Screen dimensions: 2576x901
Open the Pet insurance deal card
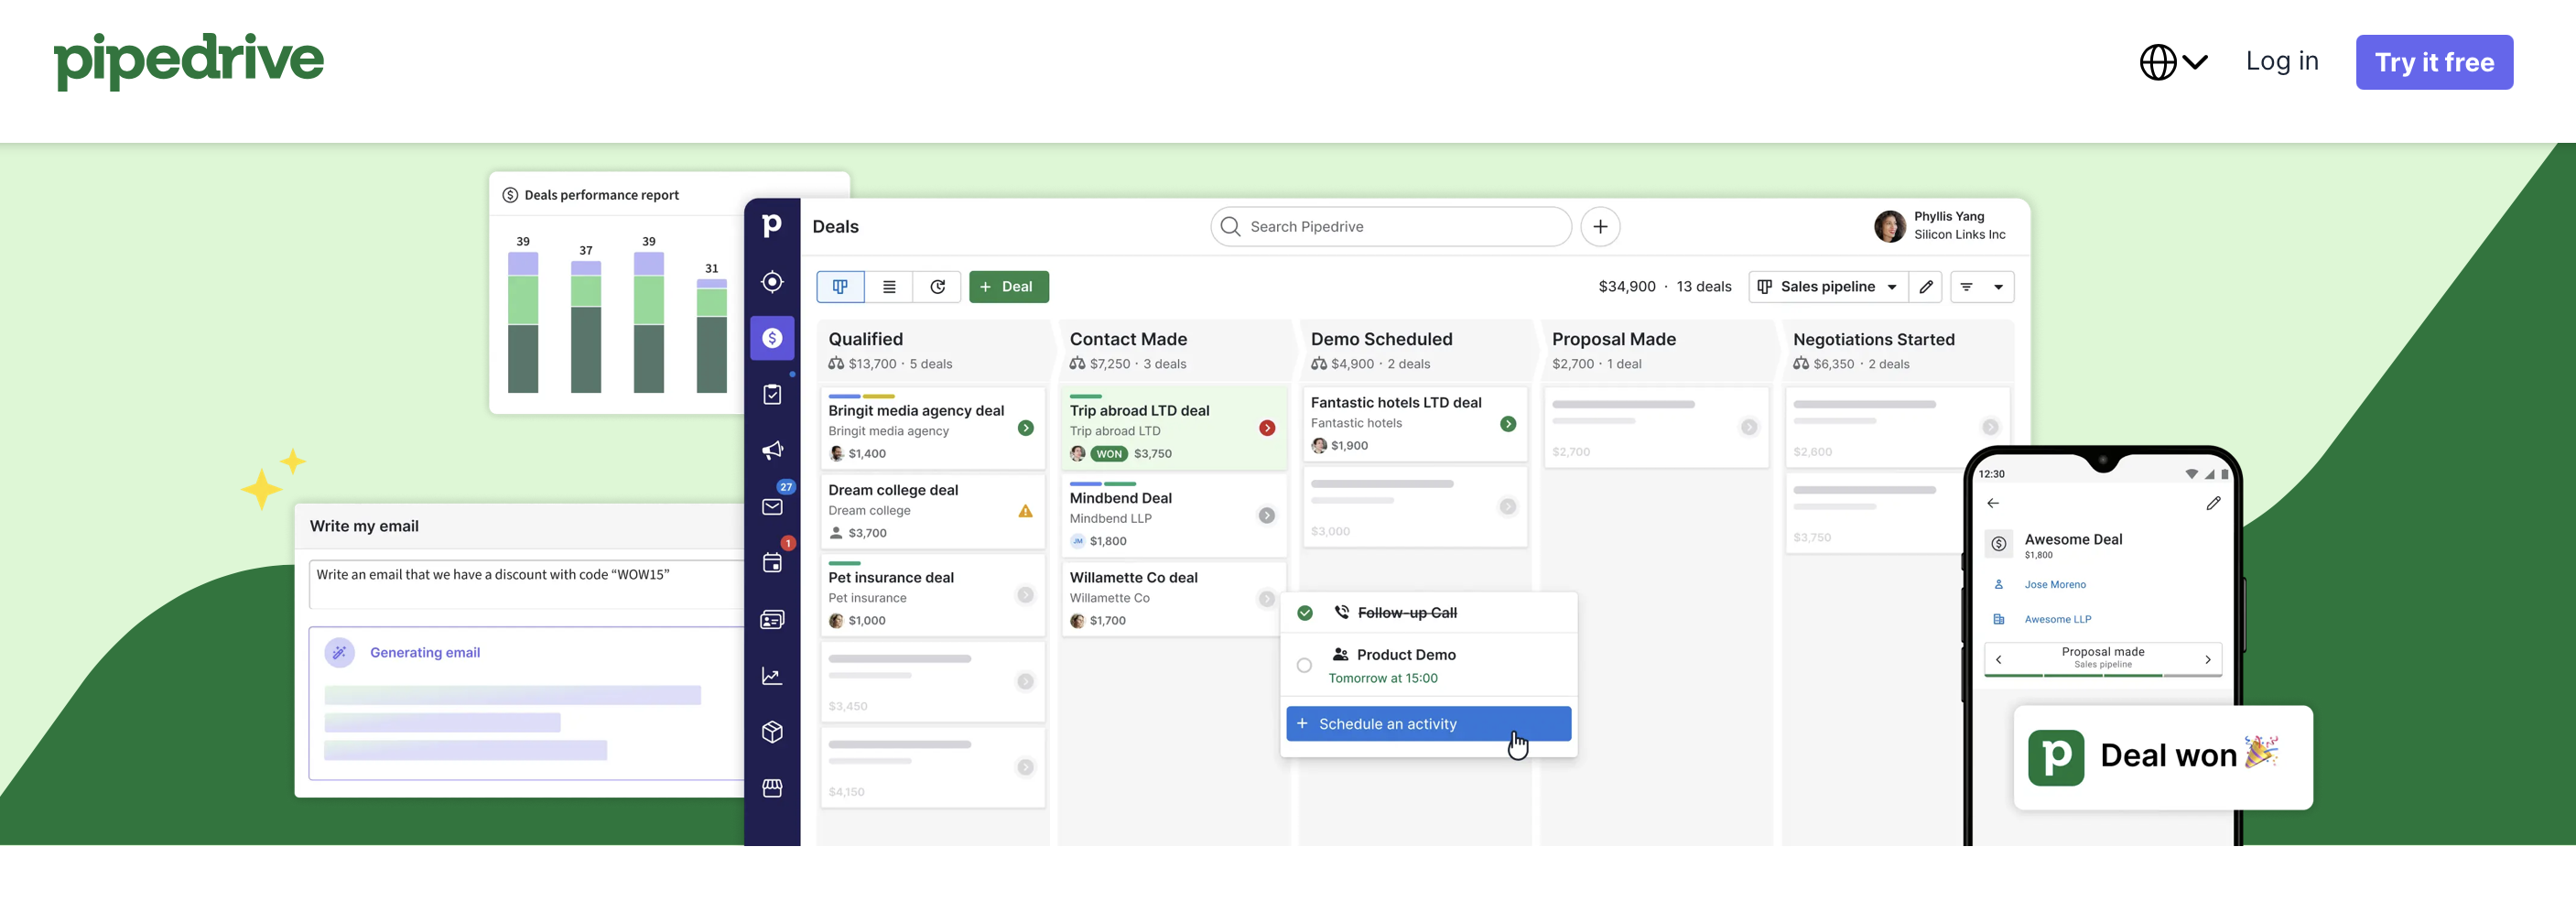click(932, 596)
